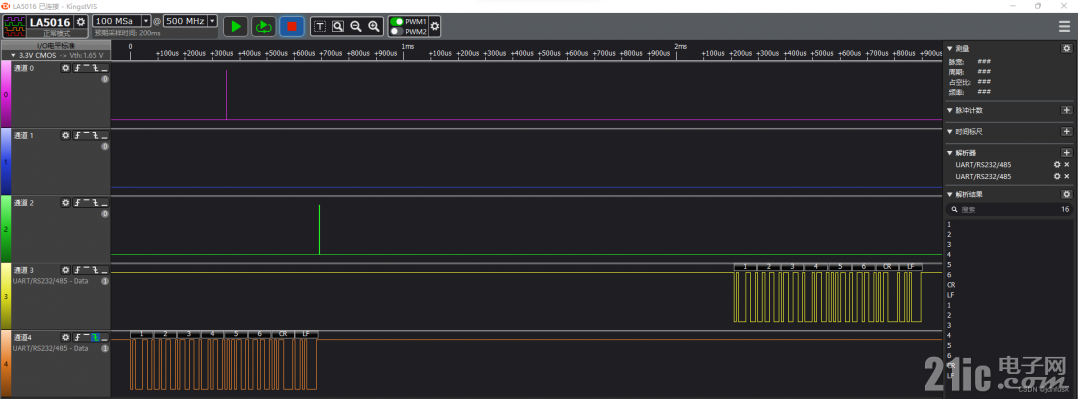Image resolution: width=1078 pixels, height=399 pixels.
Task: Remove the first UART/RS232/485 analyzer
Action: (1067, 165)
